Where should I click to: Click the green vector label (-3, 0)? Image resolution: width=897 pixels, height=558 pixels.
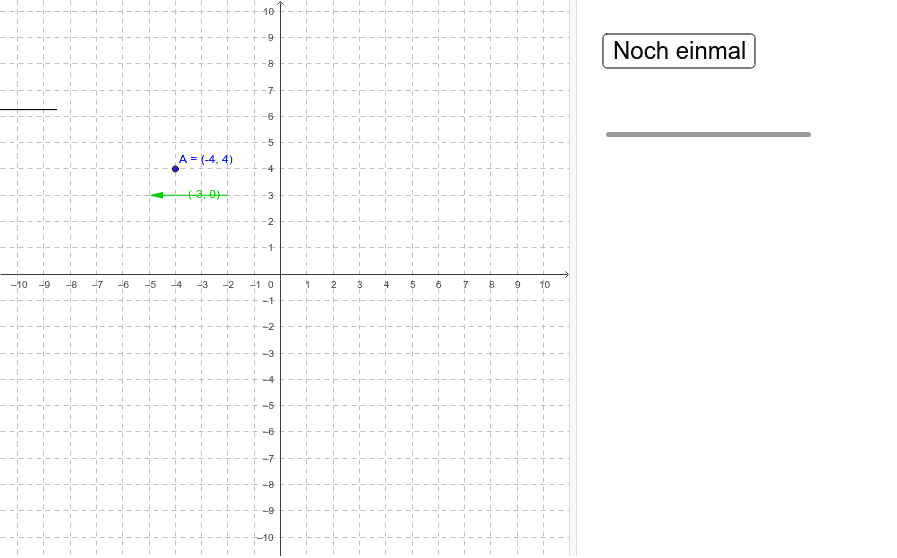204,195
